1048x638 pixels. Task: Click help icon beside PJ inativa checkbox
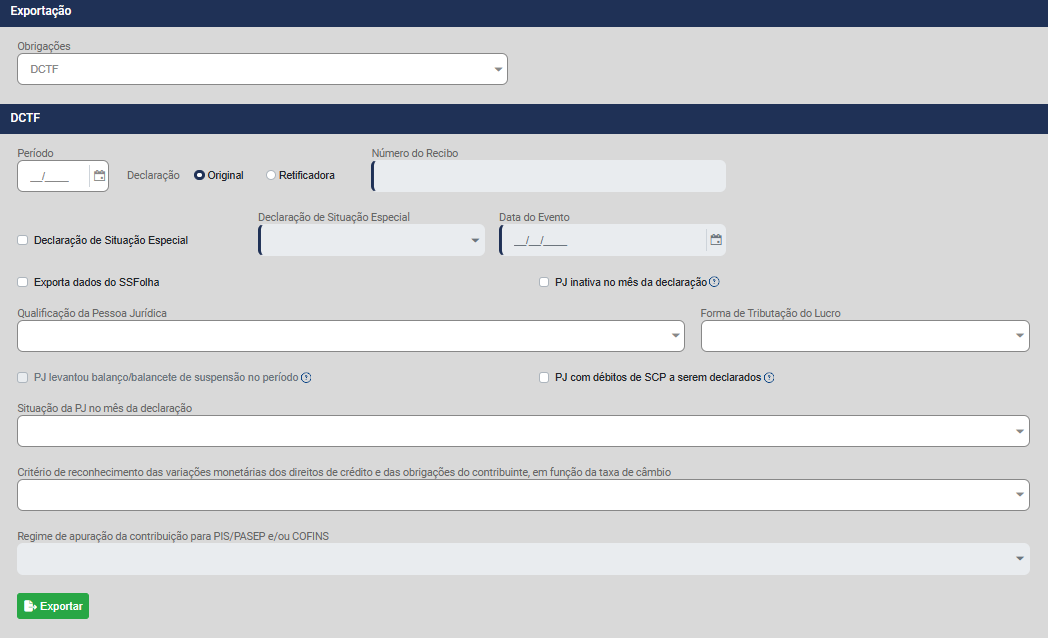[x=714, y=282]
